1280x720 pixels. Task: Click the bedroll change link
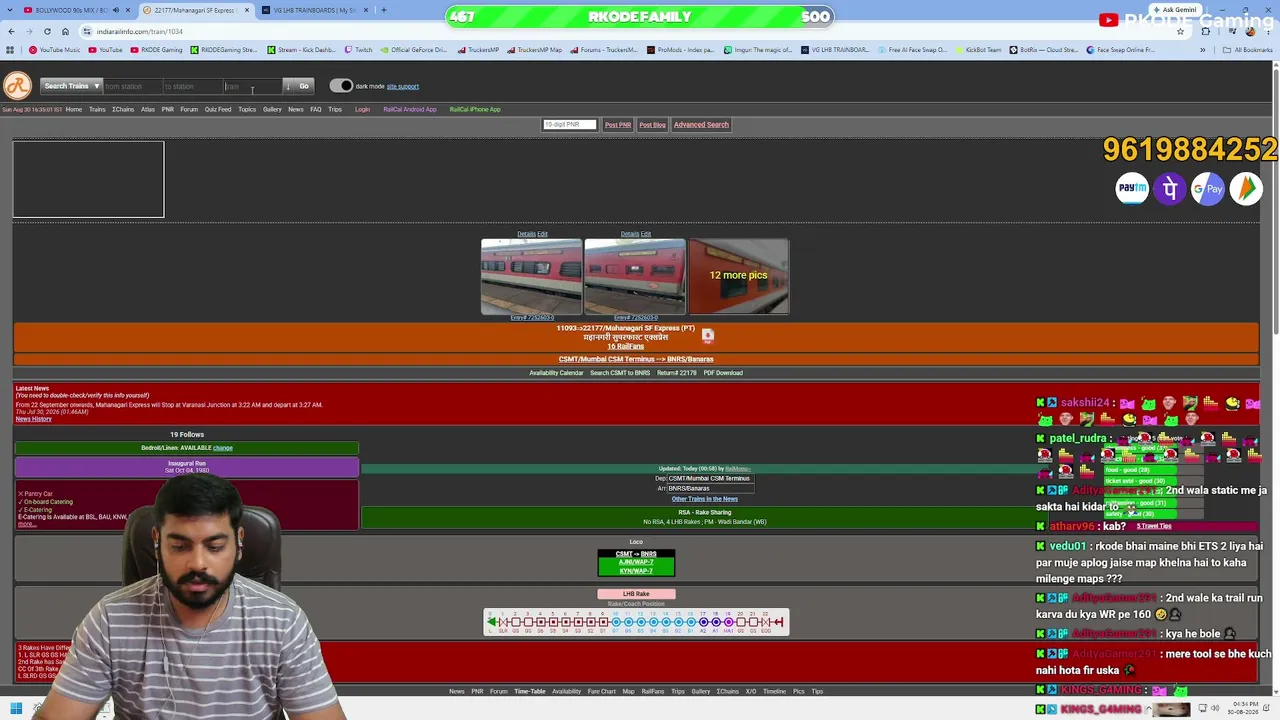tap(222, 448)
